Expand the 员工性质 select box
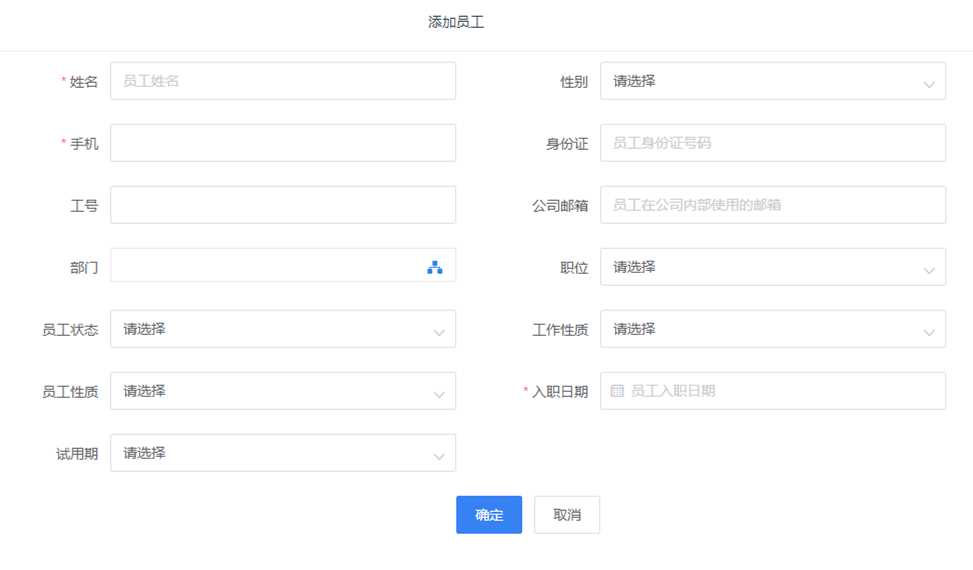The height and width of the screenshot is (570, 973). click(283, 391)
